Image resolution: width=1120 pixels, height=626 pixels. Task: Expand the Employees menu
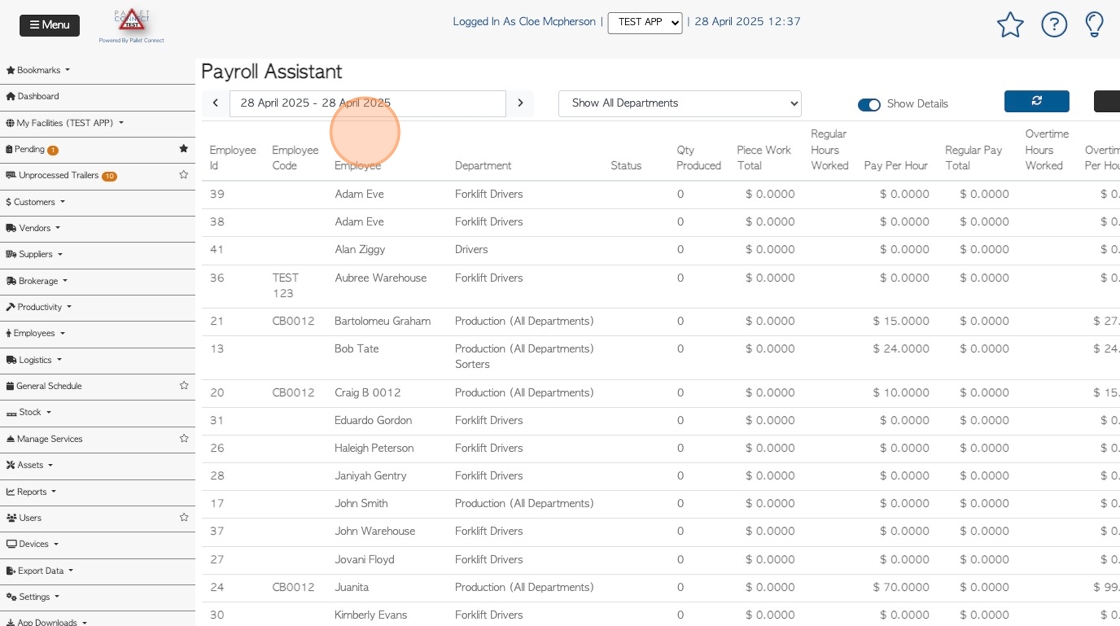[x=35, y=333]
